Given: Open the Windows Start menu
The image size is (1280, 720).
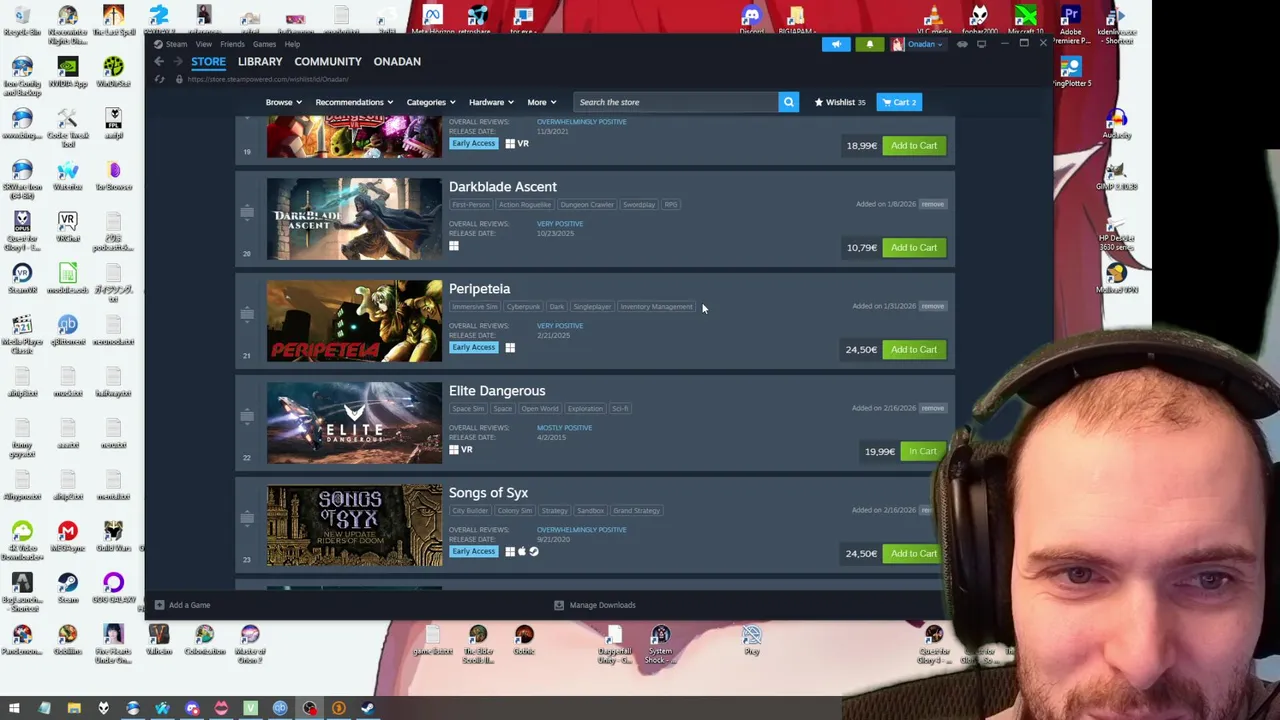Looking at the screenshot, I should click(x=14, y=708).
